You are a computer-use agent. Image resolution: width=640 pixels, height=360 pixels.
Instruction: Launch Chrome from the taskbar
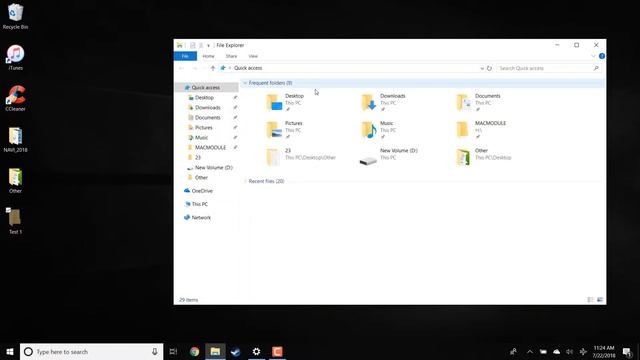click(x=194, y=351)
